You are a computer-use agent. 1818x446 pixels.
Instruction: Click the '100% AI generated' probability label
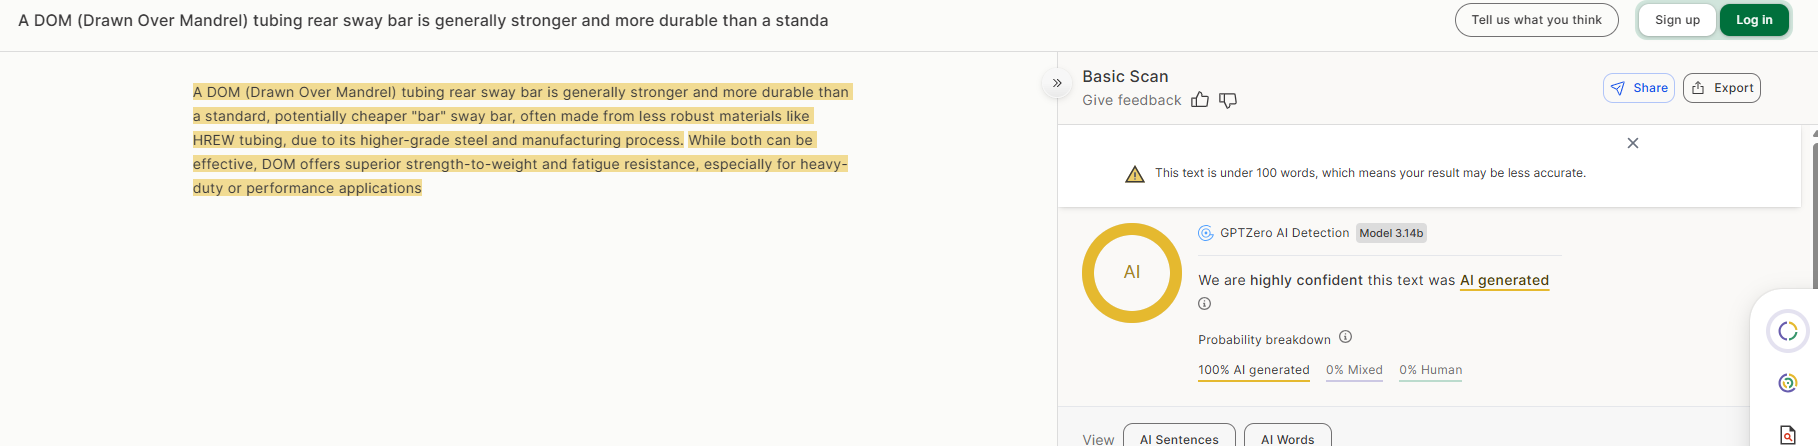[x=1254, y=370]
